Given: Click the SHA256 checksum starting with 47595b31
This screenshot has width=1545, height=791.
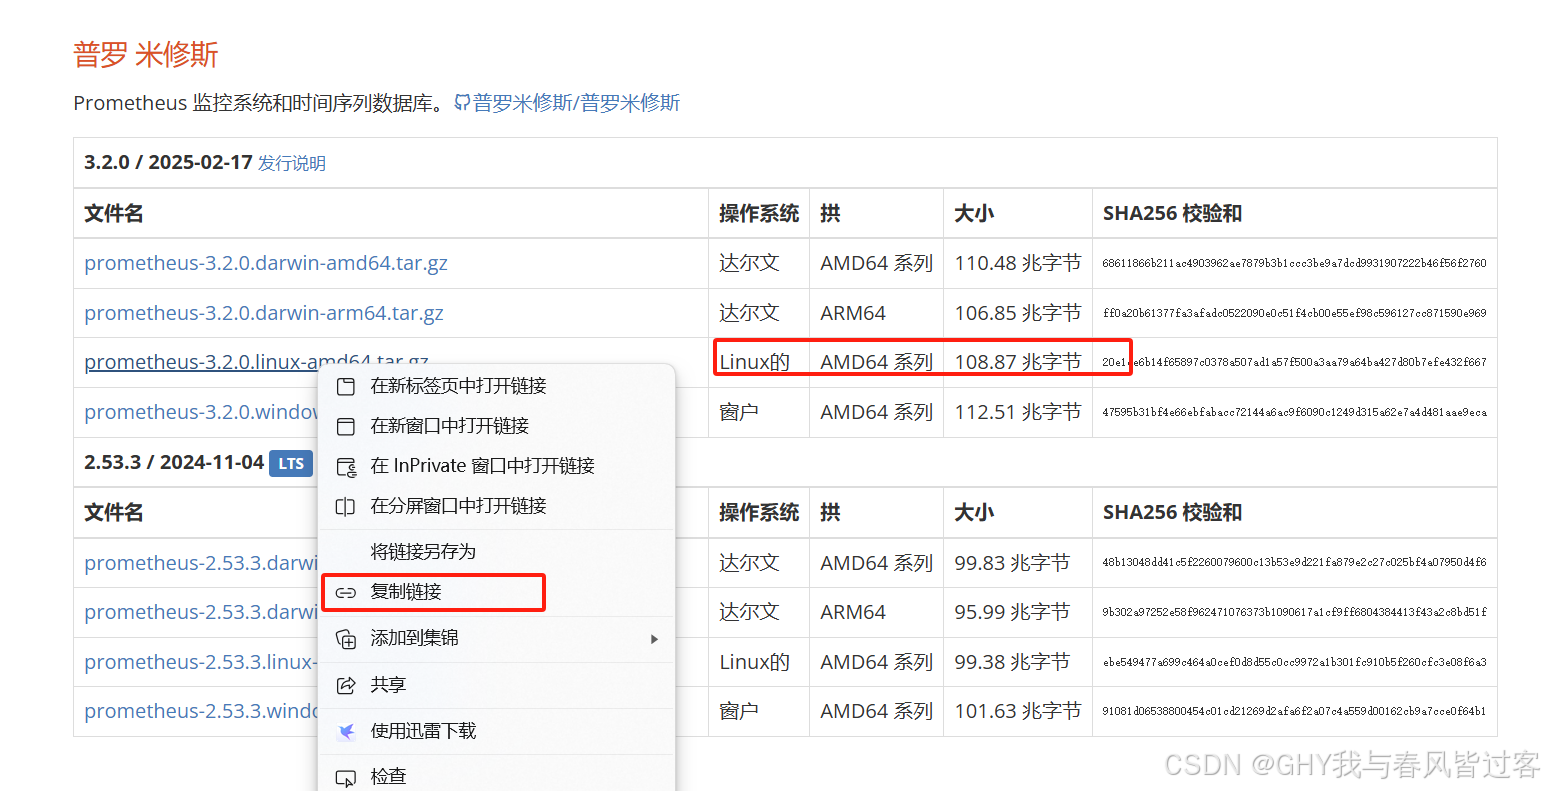Looking at the screenshot, I should [1294, 412].
